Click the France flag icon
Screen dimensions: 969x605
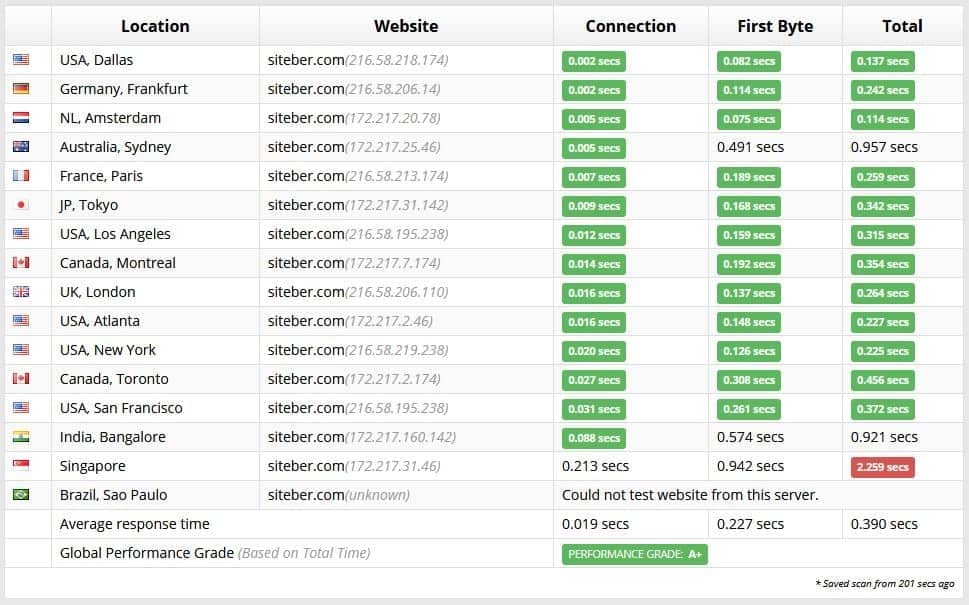pos(21,176)
